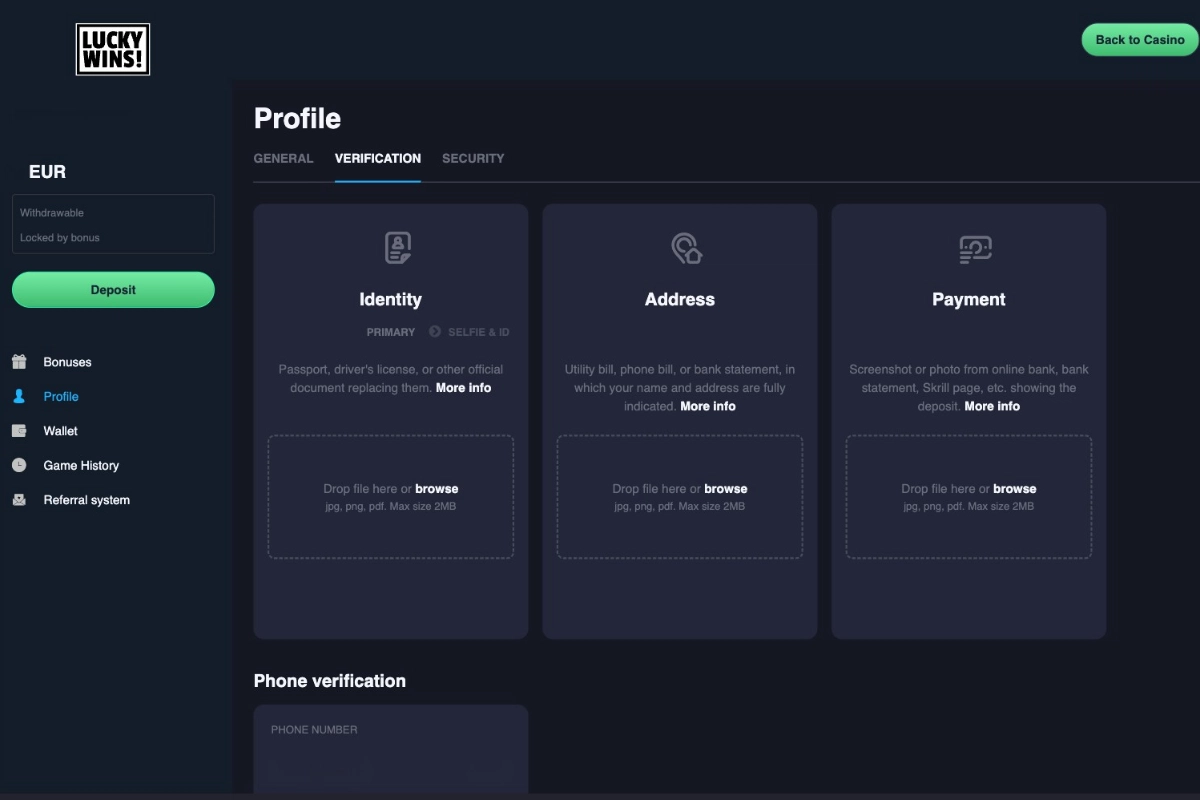Click the Address file drop zone
The image size is (1200, 800).
680,497
